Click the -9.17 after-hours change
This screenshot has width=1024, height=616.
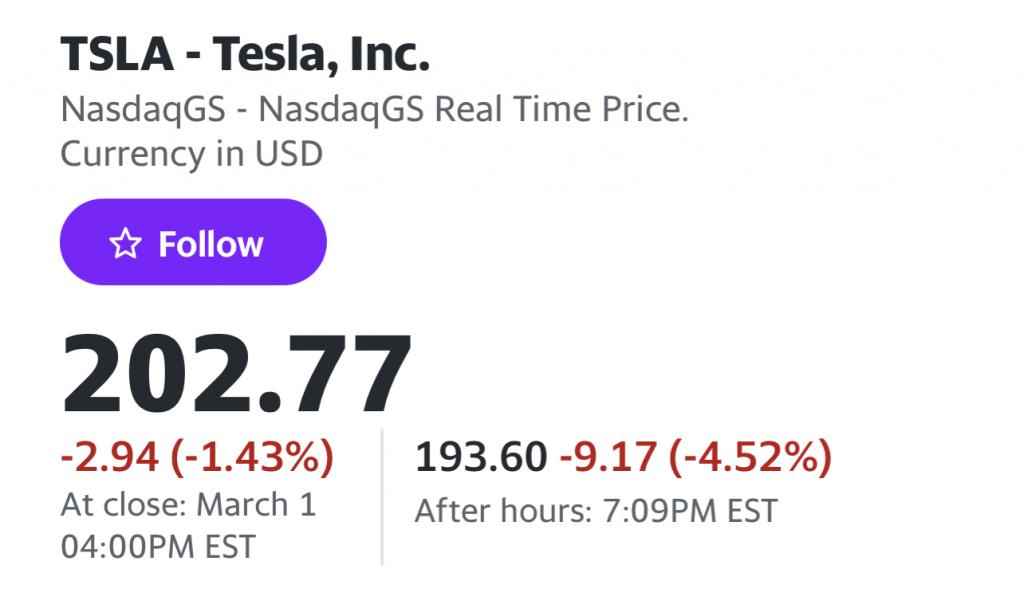click(x=608, y=458)
